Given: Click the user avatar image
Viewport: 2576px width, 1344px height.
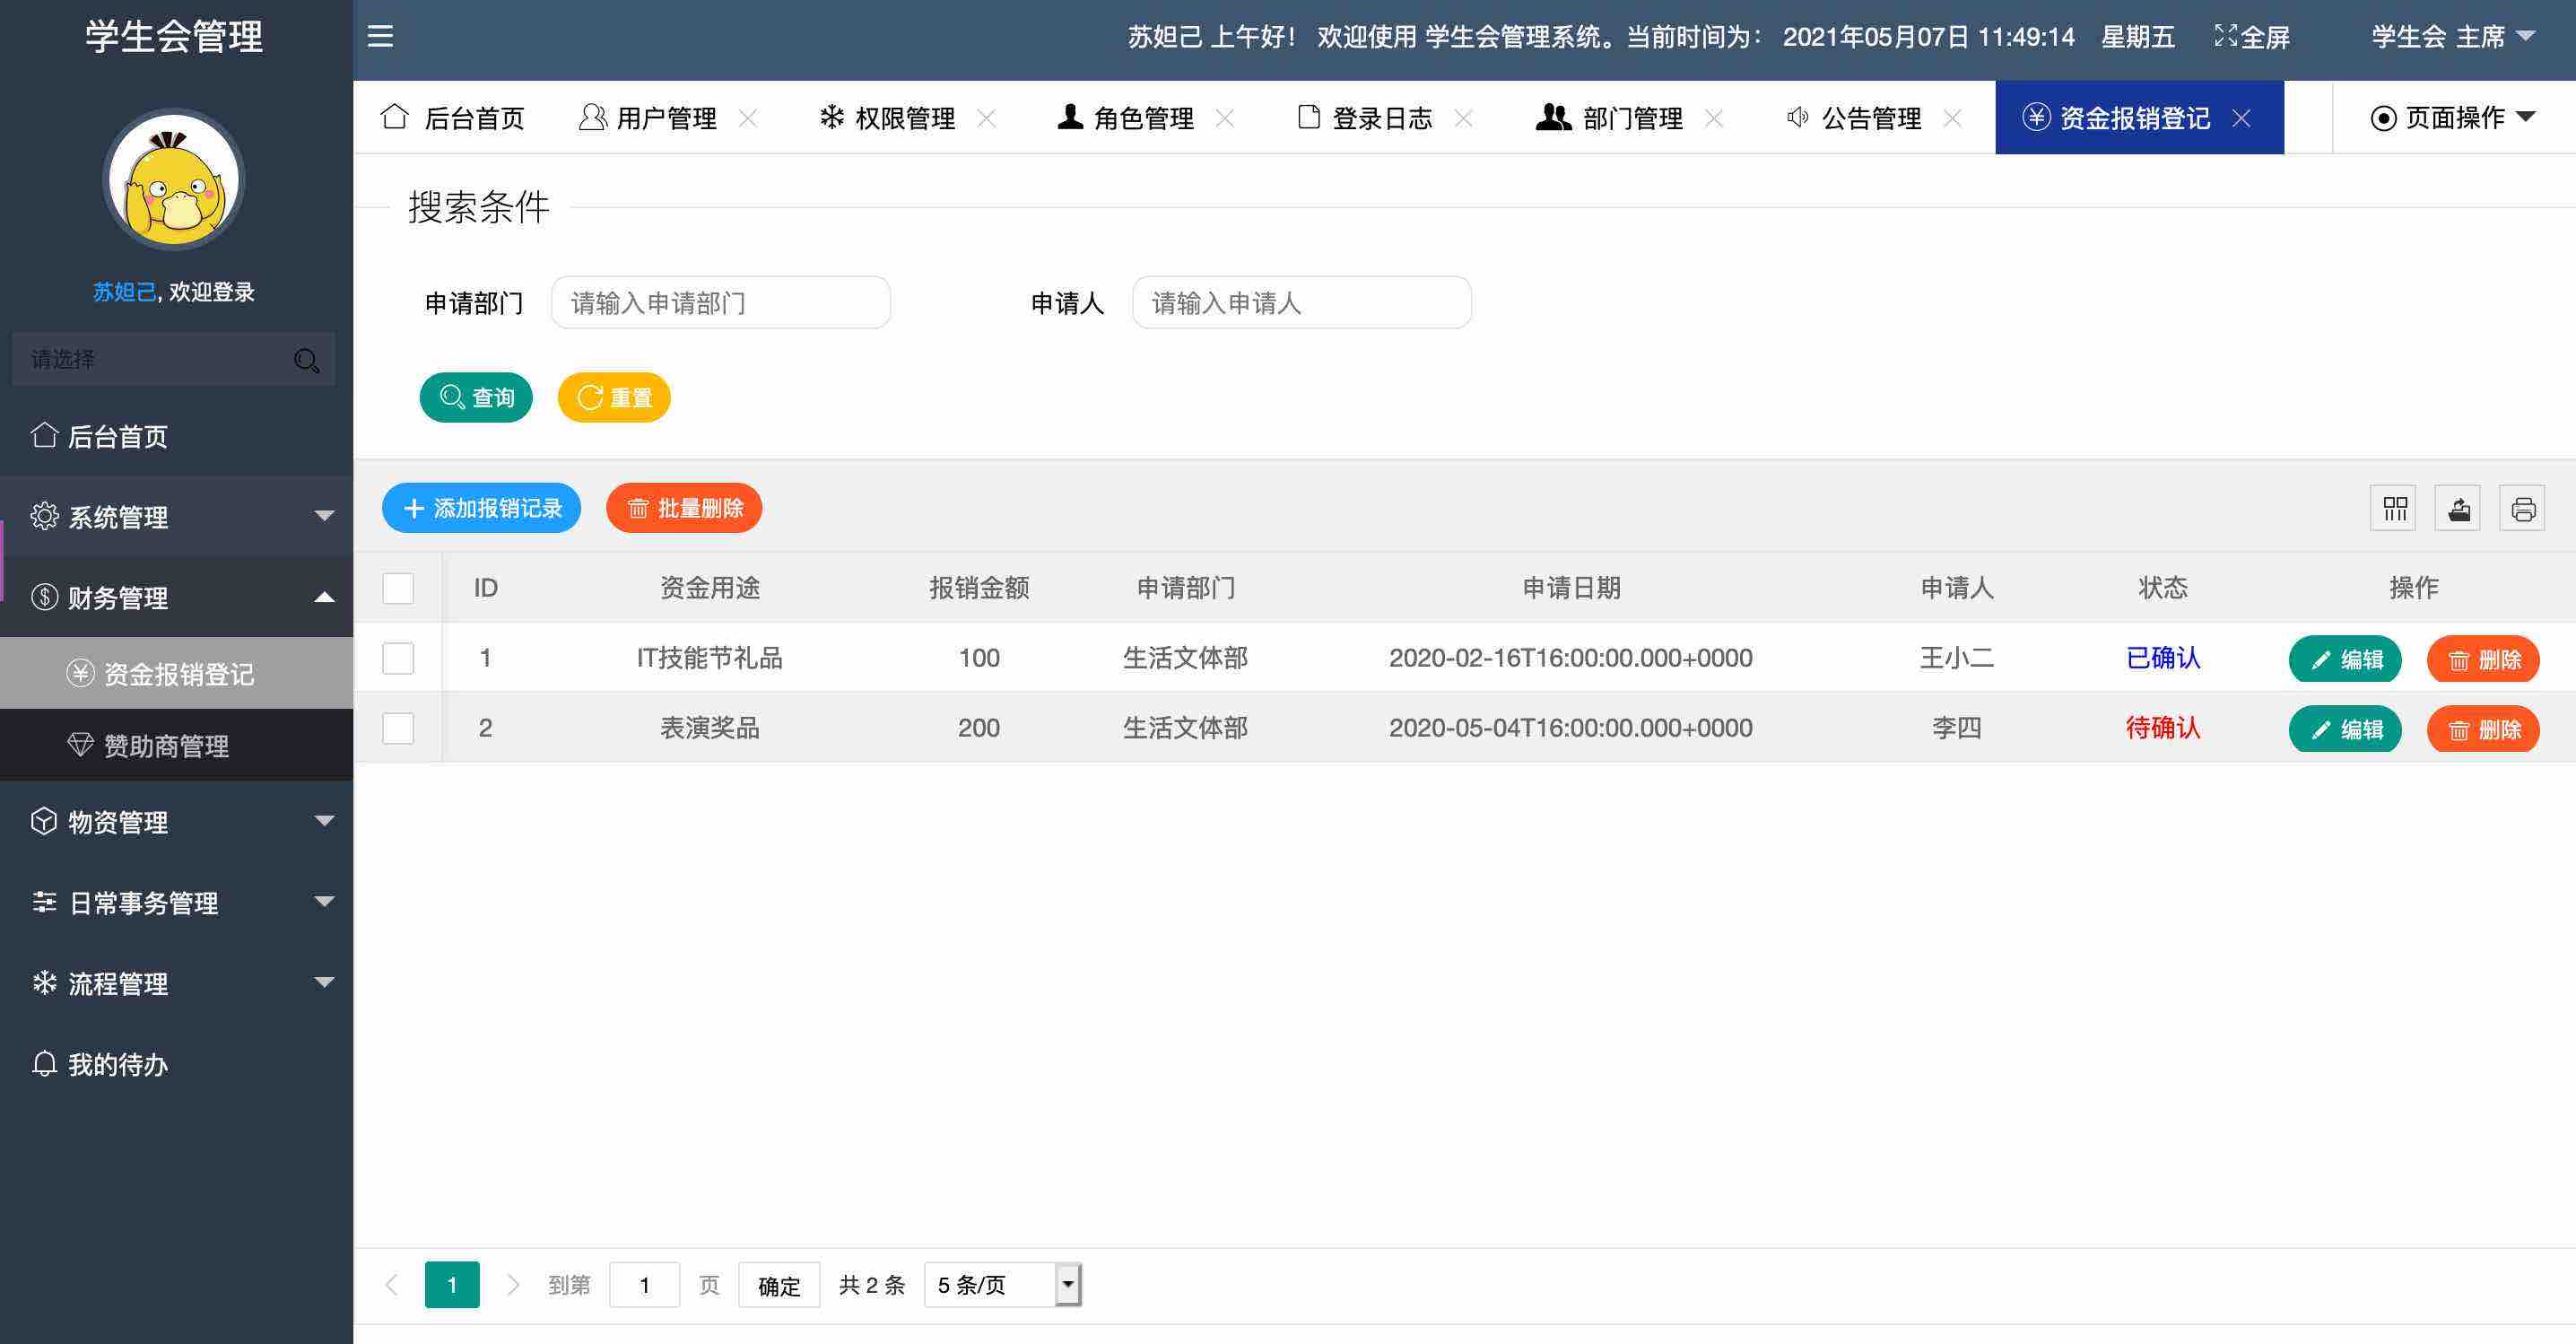Looking at the screenshot, I should (174, 180).
